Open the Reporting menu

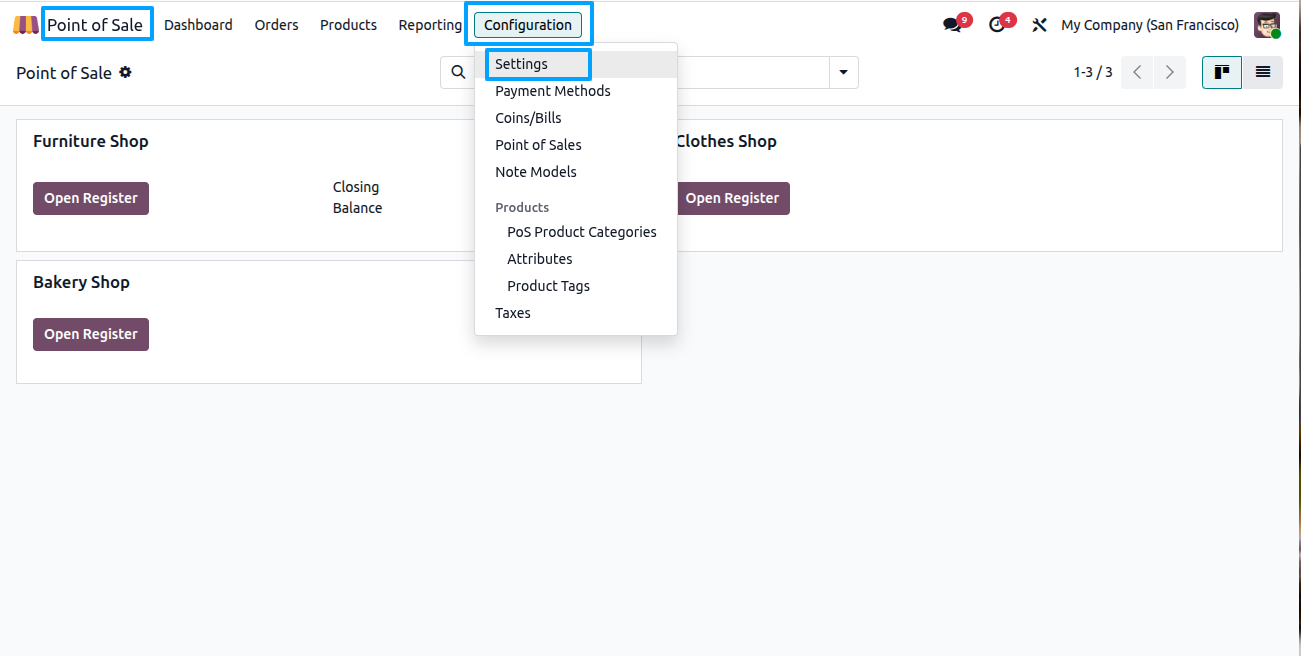point(430,25)
